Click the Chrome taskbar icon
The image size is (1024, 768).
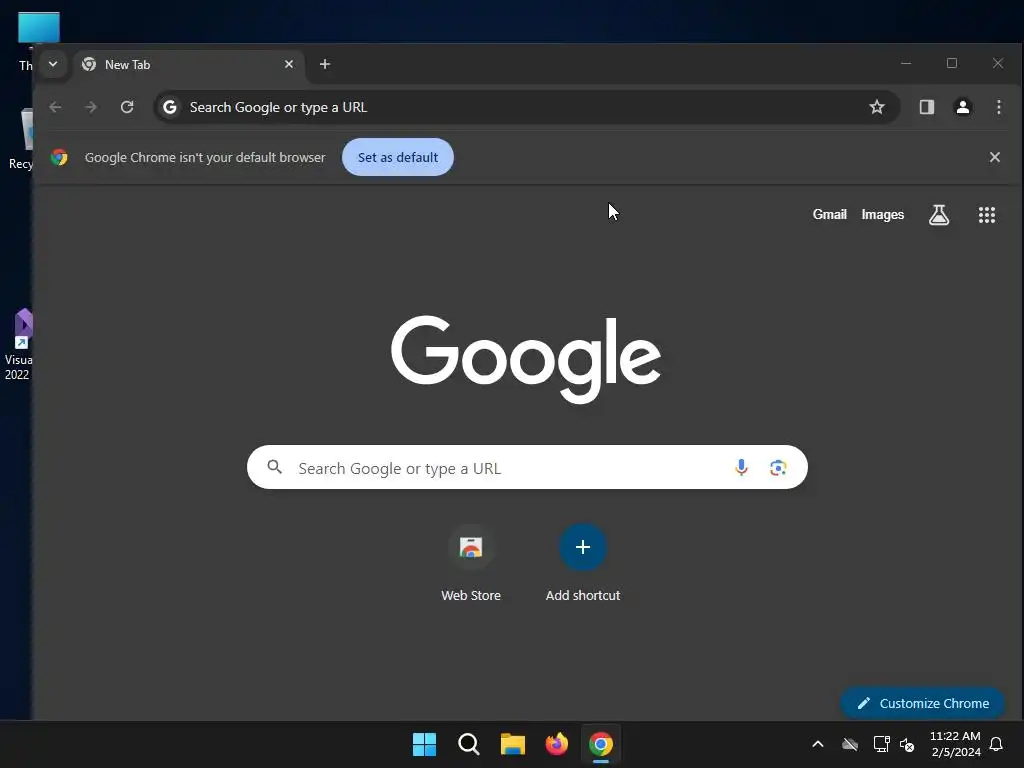(601, 744)
